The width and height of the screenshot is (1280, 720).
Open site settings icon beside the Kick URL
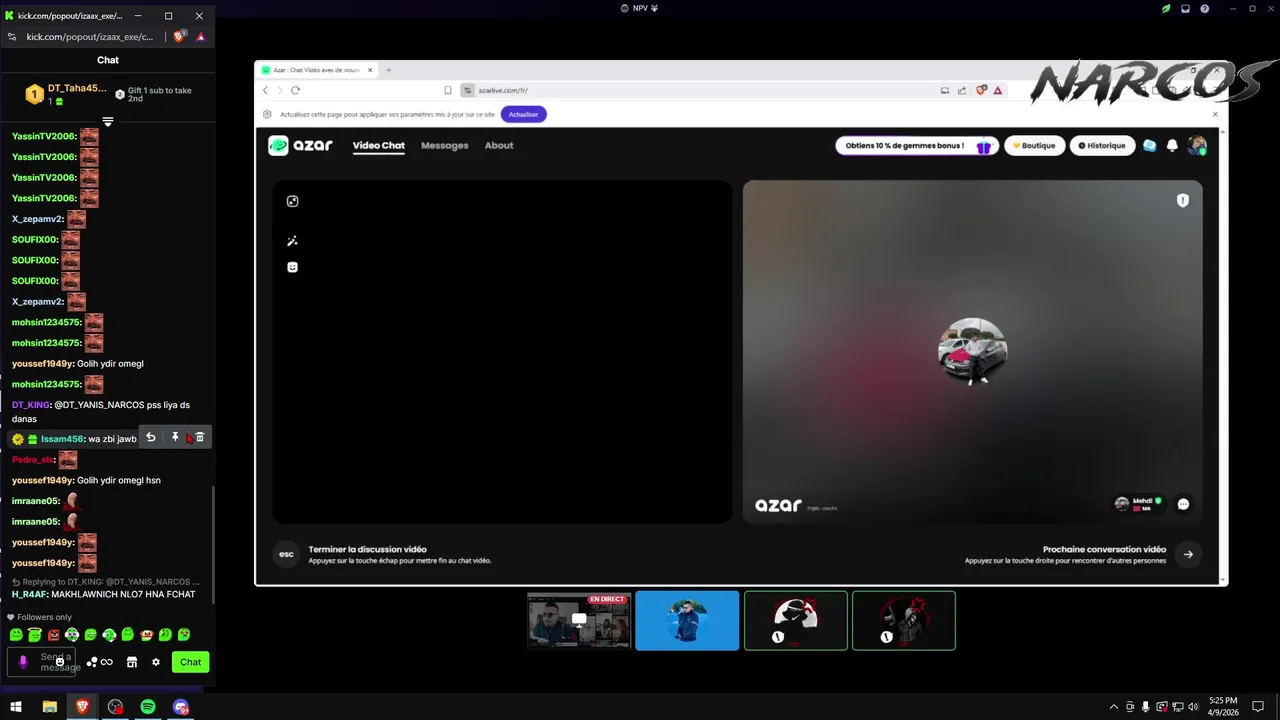click(x=12, y=37)
